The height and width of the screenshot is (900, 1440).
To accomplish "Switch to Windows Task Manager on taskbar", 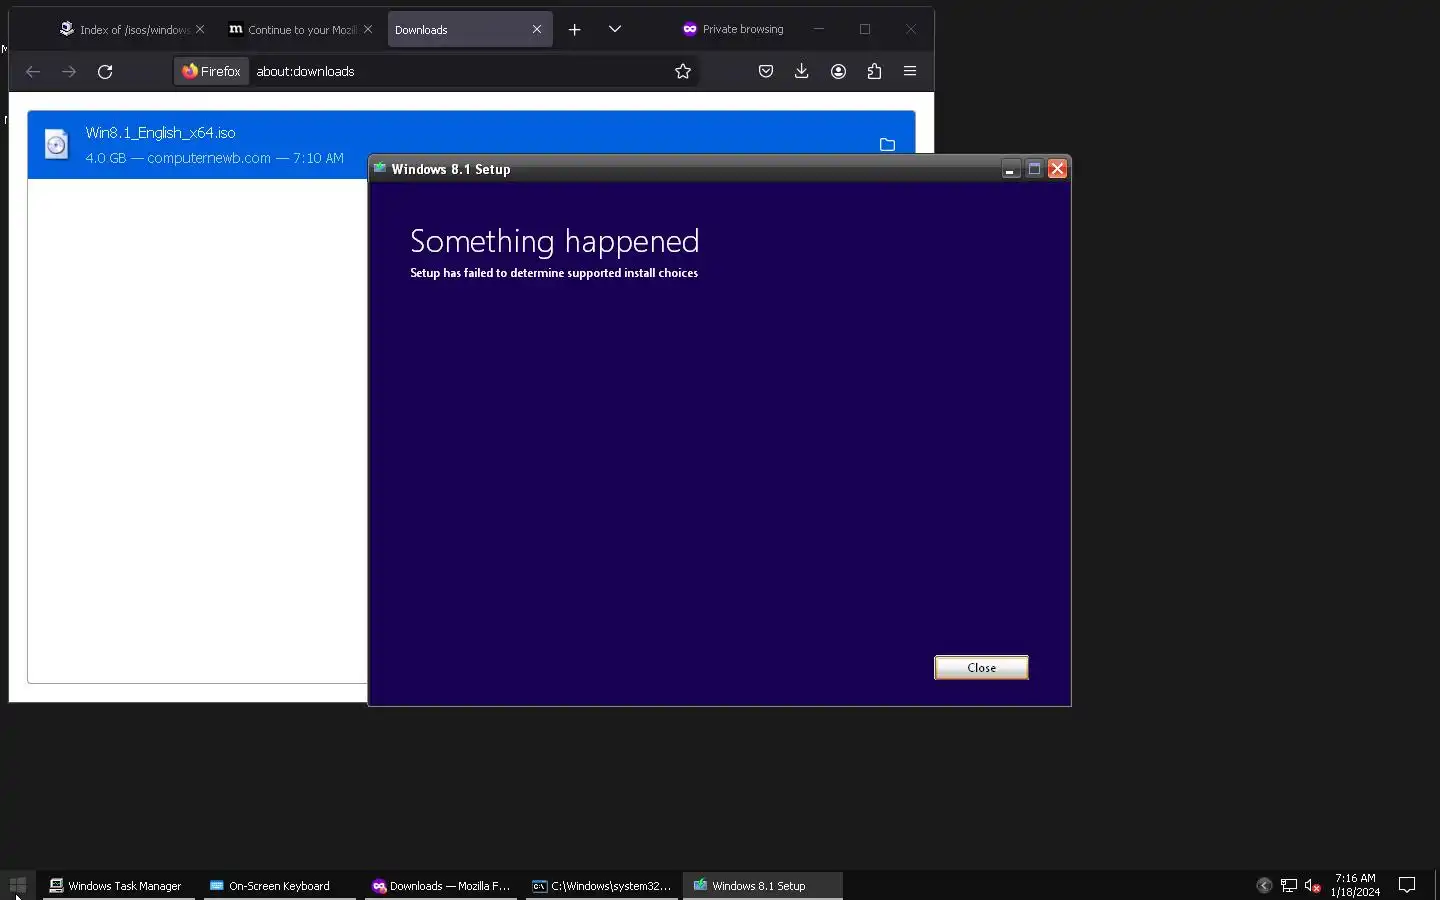I will pyautogui.click(x=117, y=885).
